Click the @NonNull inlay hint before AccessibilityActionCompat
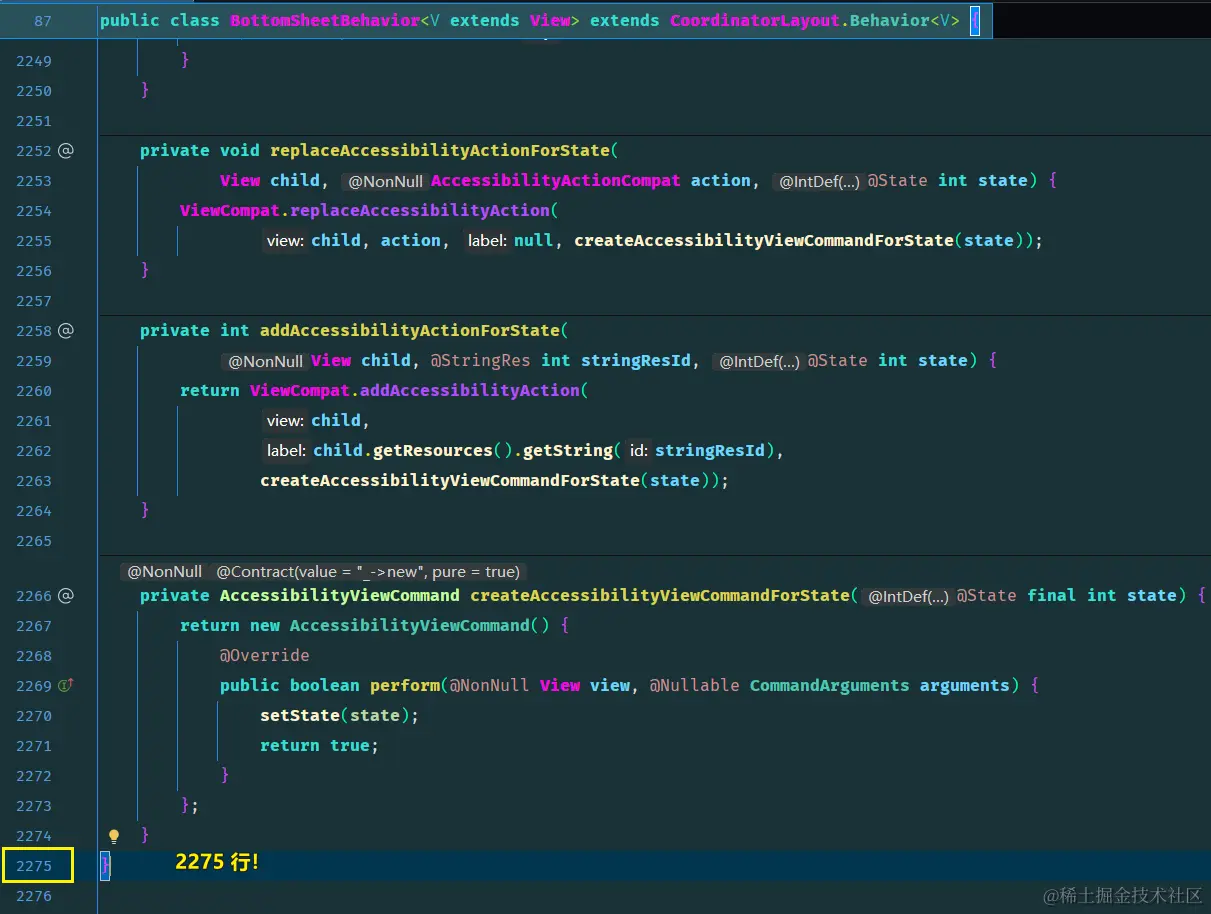Screen dimensions: 1211x914 coord(385,182)
